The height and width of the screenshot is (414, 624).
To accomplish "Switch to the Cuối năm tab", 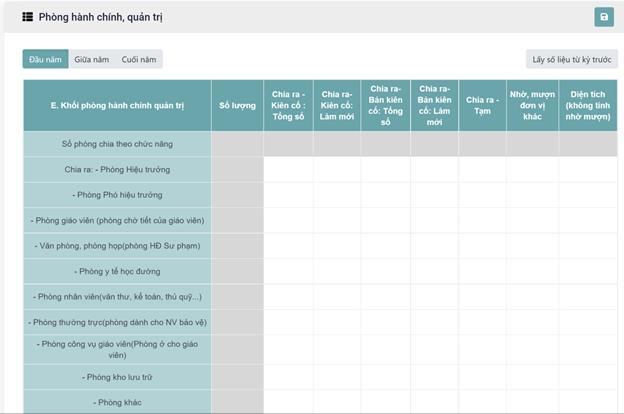I will [x=138, y=60].
